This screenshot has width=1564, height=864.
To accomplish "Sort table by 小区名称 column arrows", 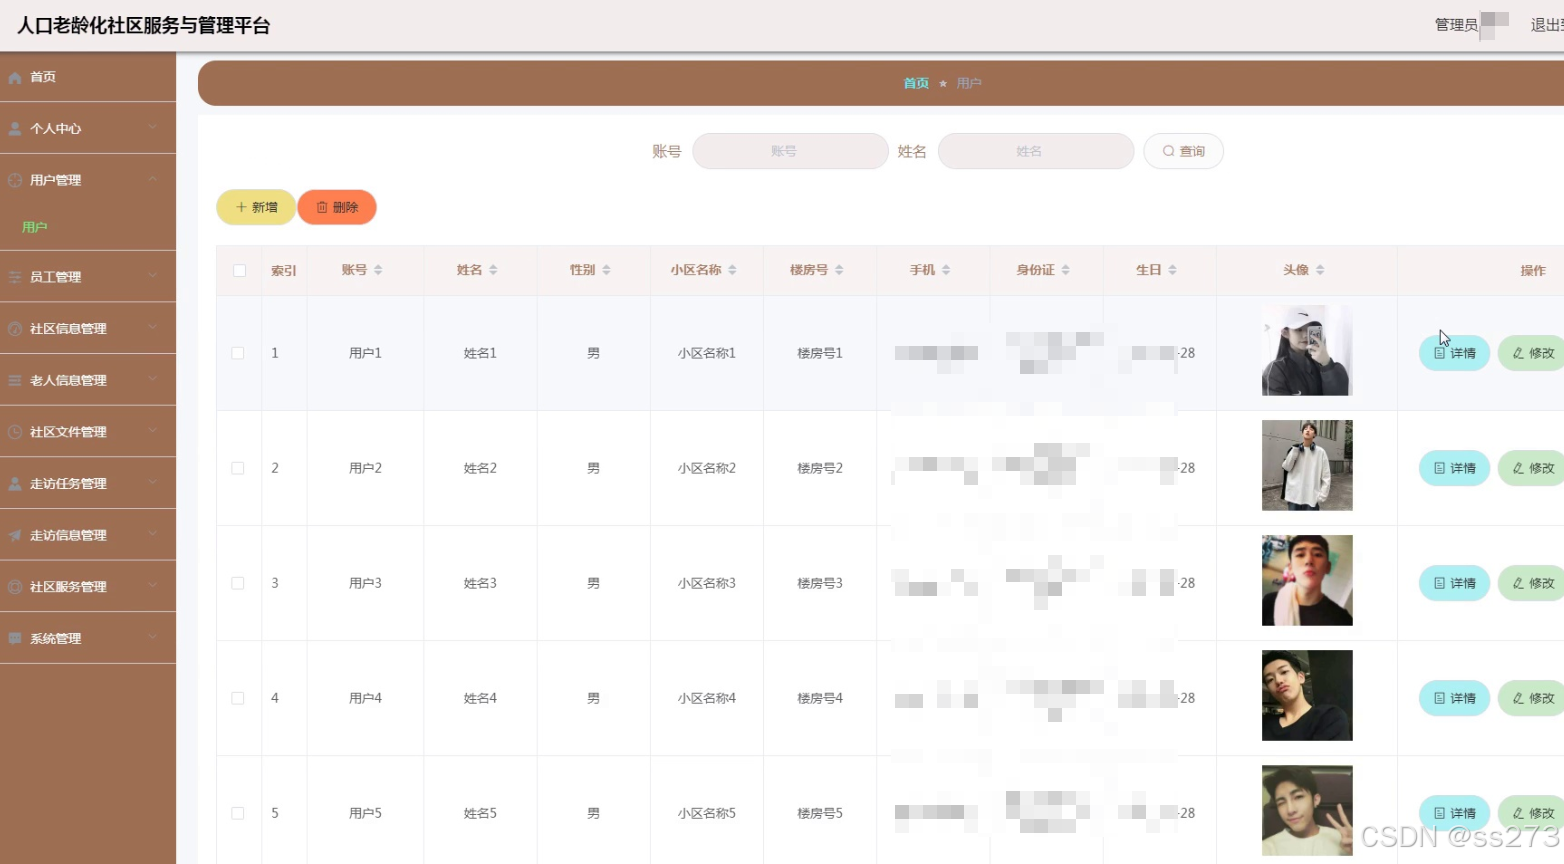I will (x=732, y=270).
